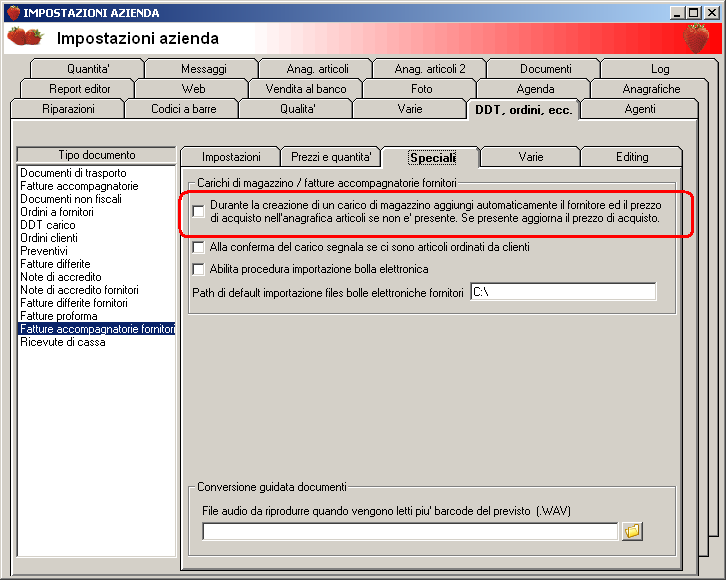This screenshot has width=726, height=580.
Task: Click the Tipo documento list header
Action: 96,155
